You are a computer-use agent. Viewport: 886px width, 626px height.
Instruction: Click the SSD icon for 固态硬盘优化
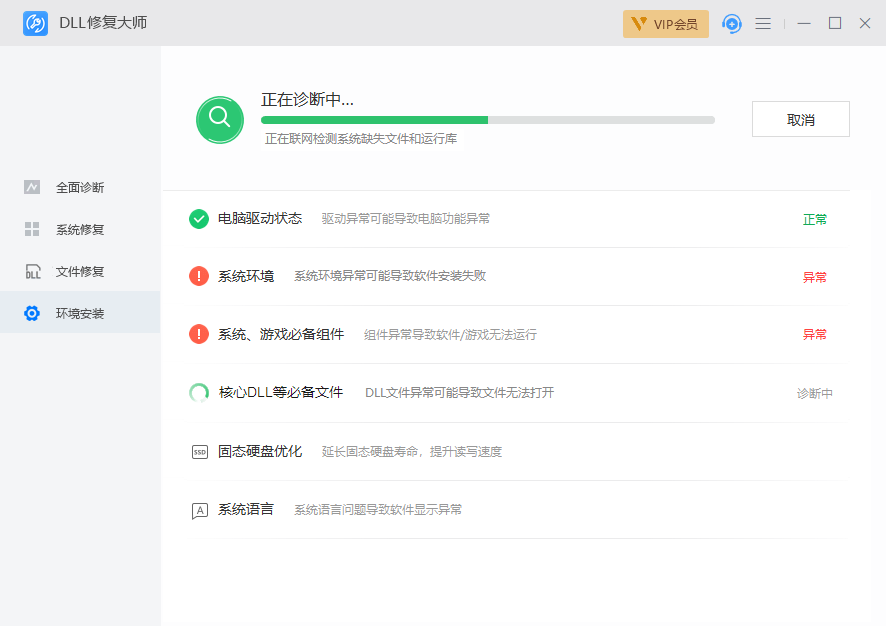pyautogui.click(x=199, y=452)
